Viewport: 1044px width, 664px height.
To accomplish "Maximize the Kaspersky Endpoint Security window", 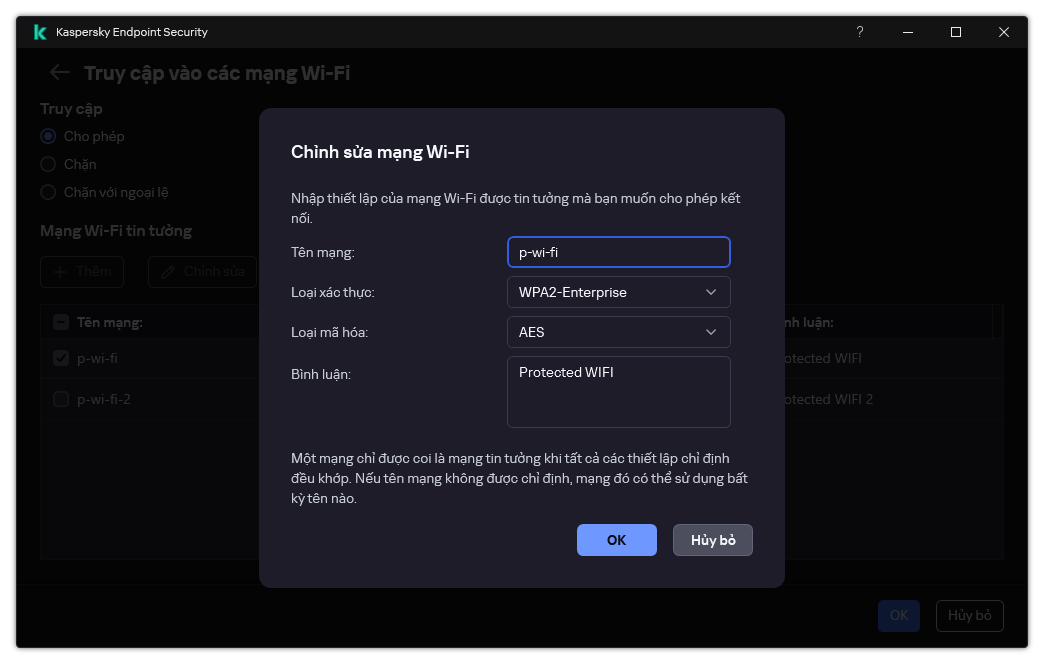I will (955, 32).
